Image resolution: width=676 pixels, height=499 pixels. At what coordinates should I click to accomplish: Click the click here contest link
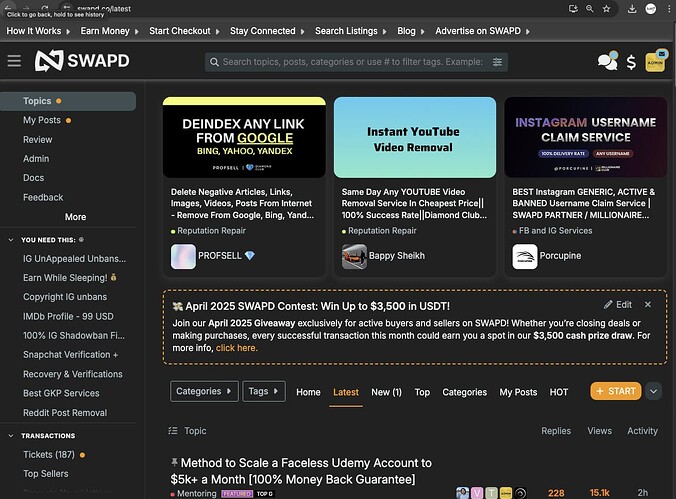(x=236, y=348)
